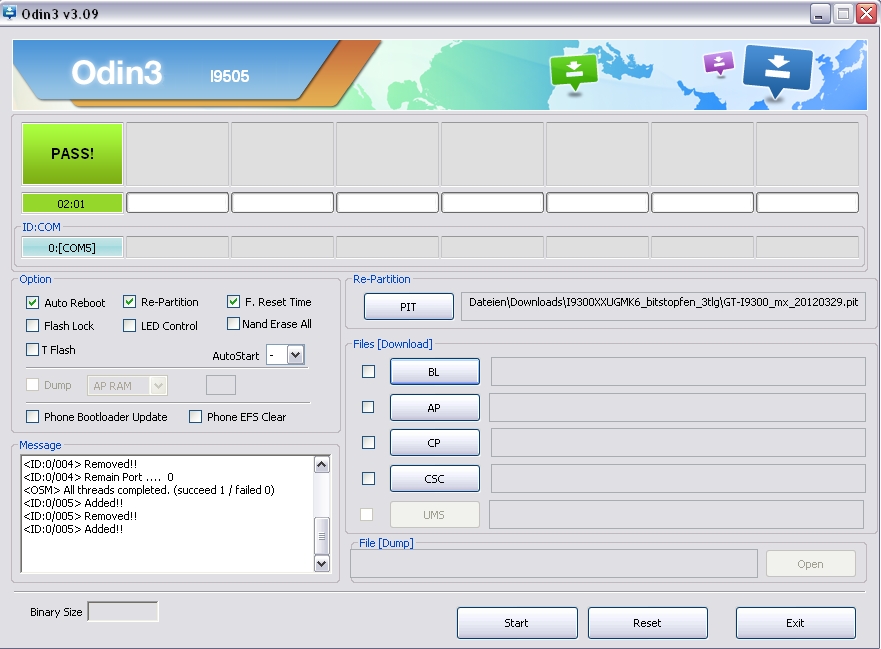Open the AutoStart dropdown
Screen dimensions: 881x649
(x=296, y=355)
